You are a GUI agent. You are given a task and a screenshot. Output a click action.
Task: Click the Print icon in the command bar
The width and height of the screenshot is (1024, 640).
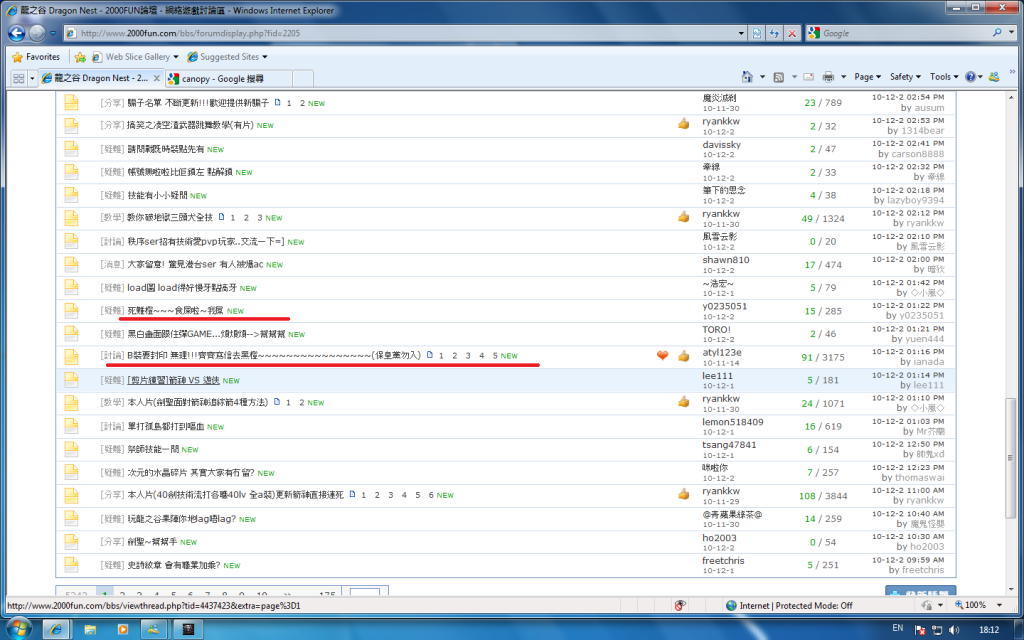click(x=828, y=77)
